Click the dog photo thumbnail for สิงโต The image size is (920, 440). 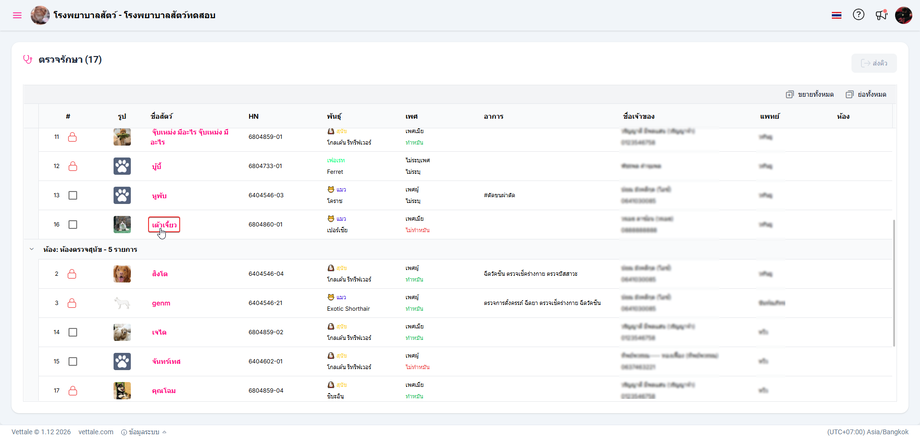click(122, 273)
